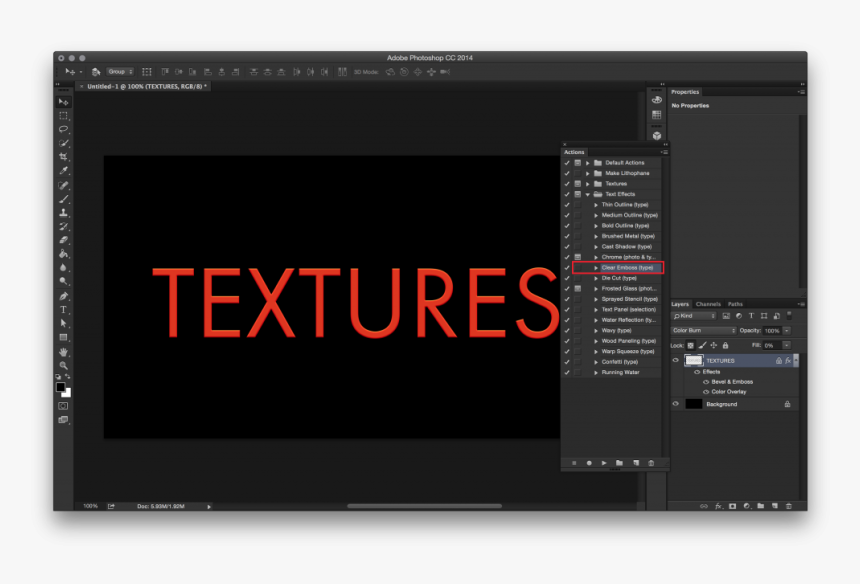Switch to the Channels tab

(708, 304)
